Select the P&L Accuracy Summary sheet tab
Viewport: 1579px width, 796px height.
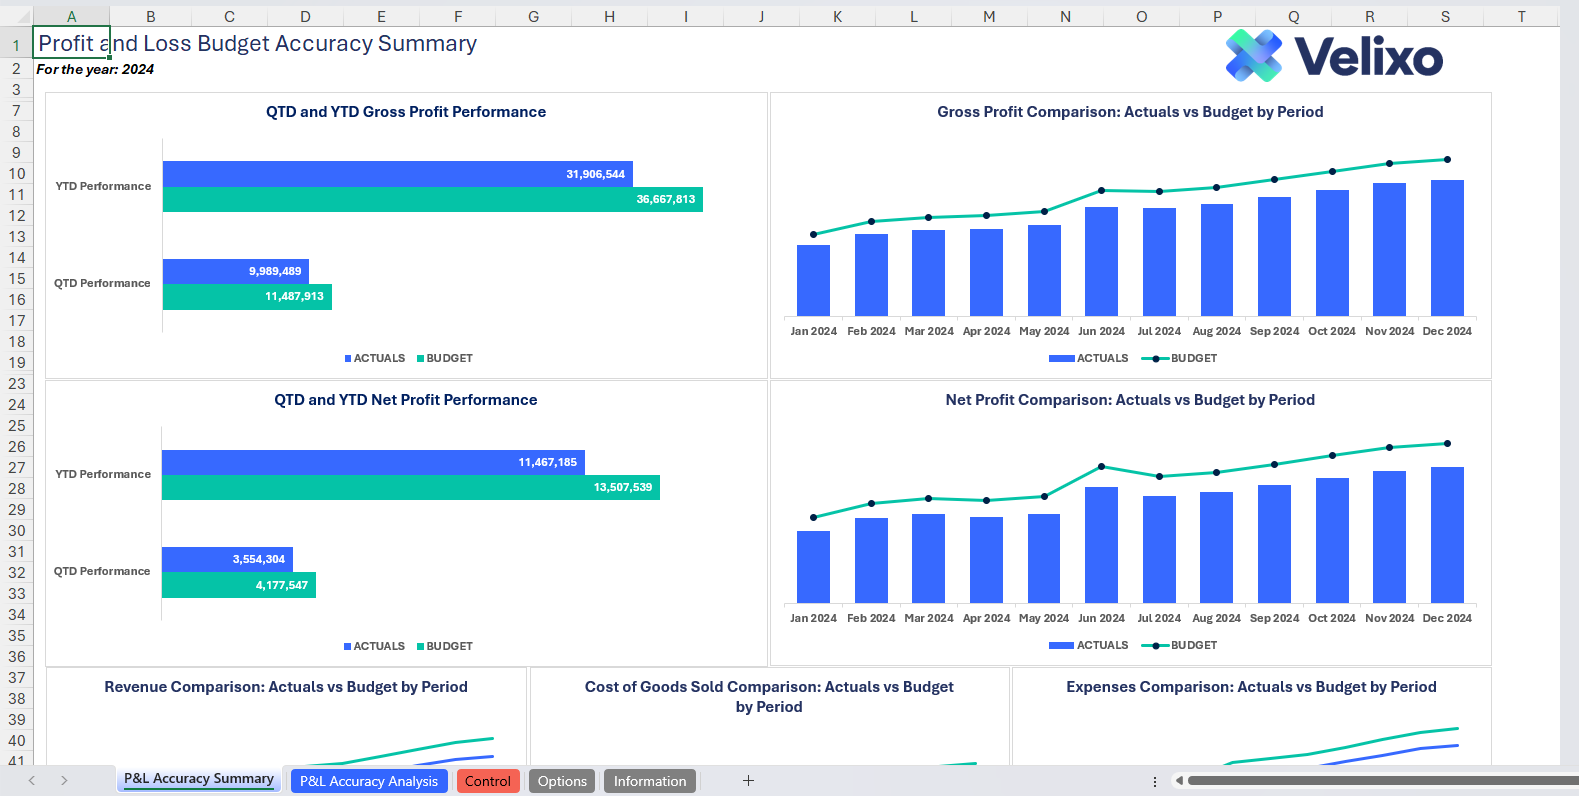[x=198, y=779]
